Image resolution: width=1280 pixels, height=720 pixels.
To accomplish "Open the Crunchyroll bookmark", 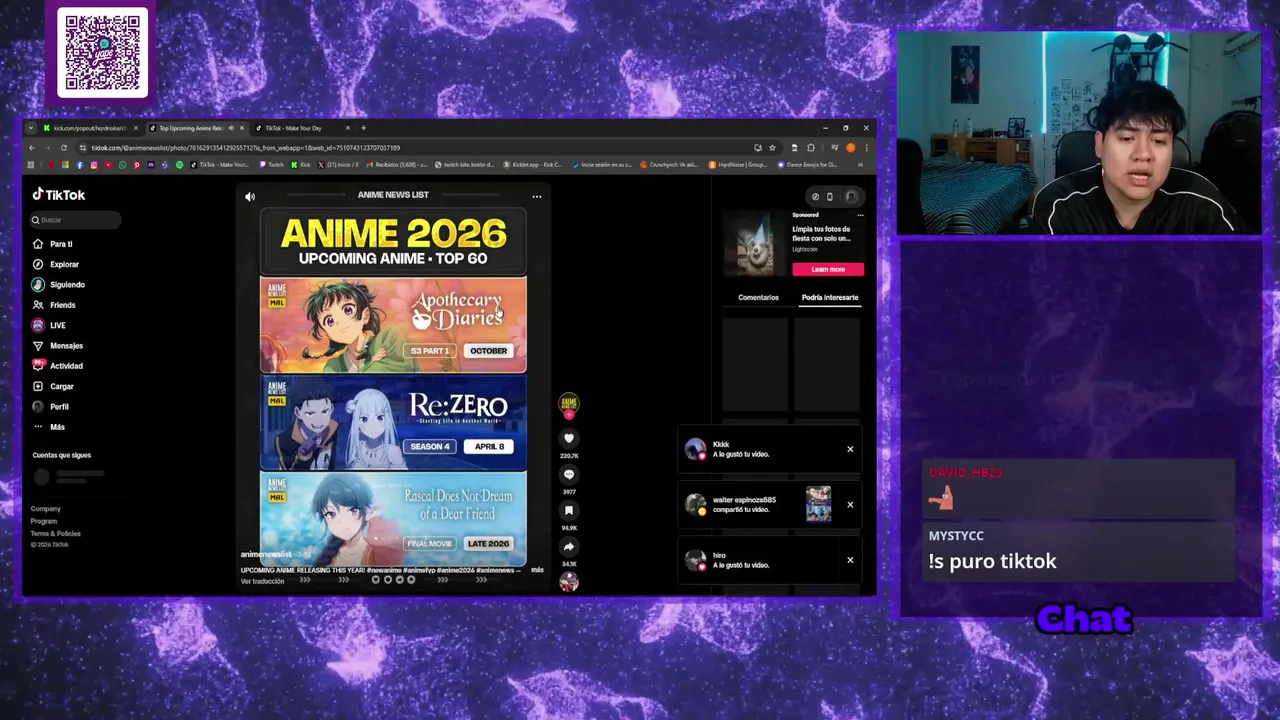I will 669,165.
